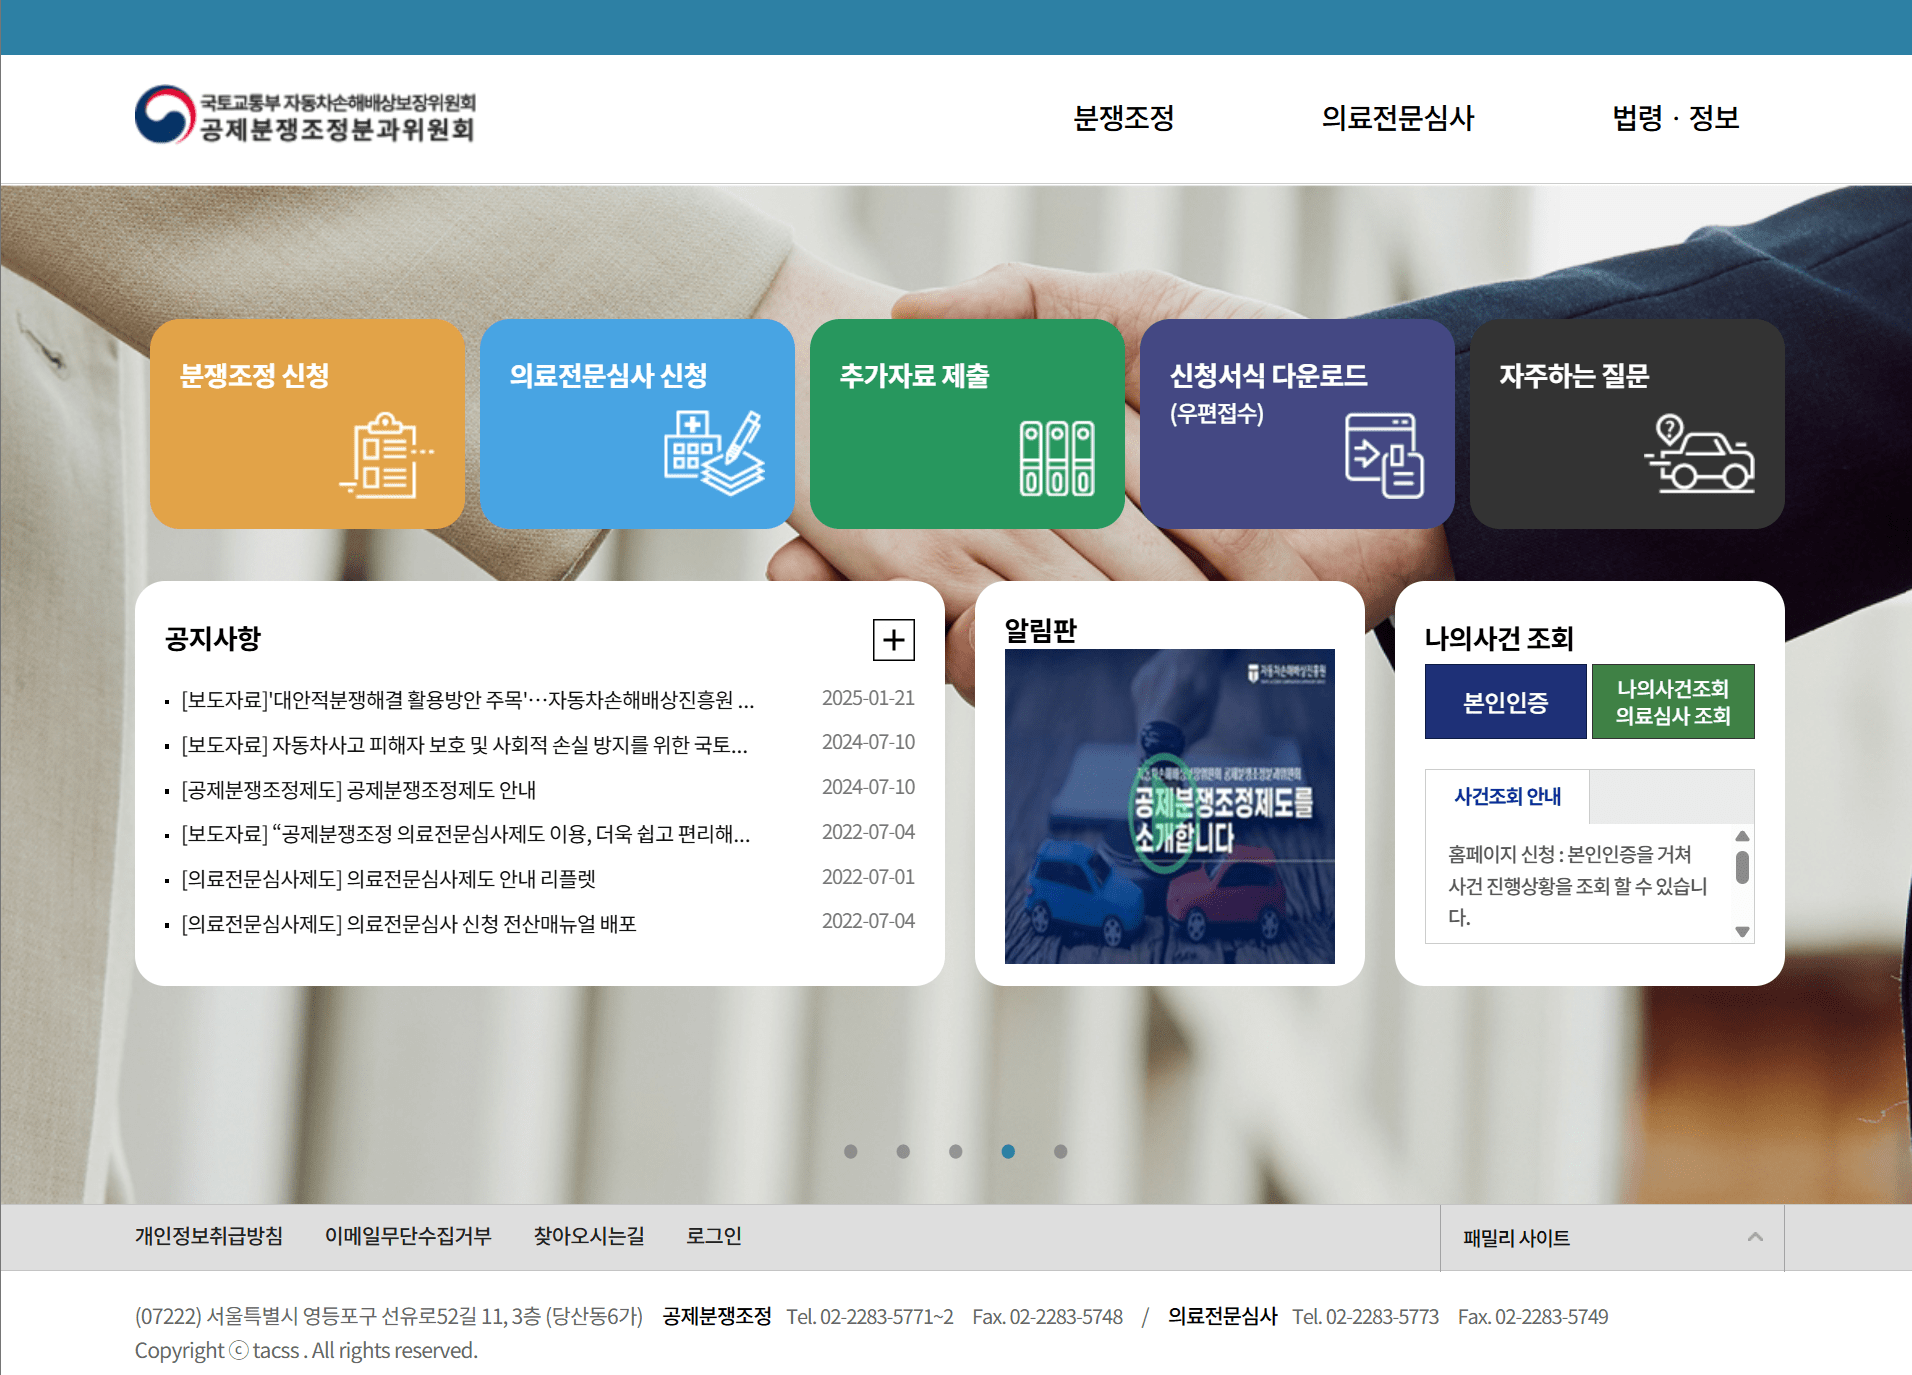The width and height of the screenshot is (1912, 1375).
Task: Click the 나의사건 조회 heading
Action: point(1499,638)
